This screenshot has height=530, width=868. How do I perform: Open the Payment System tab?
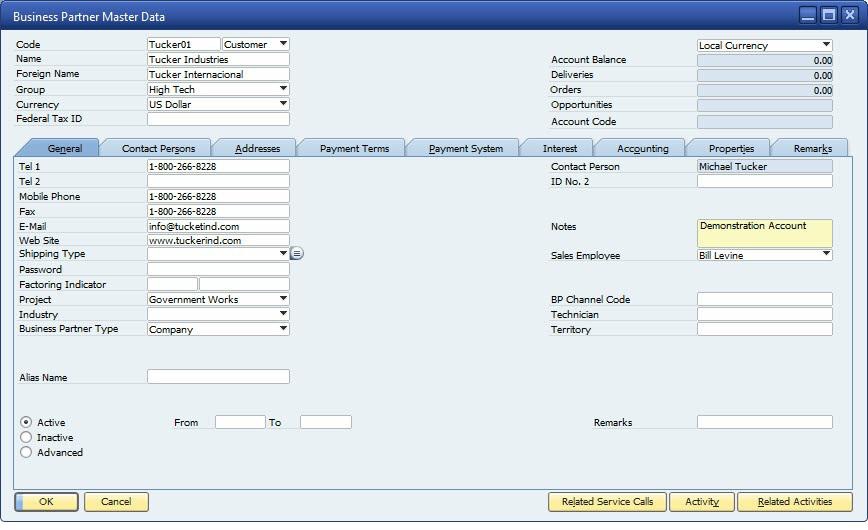pyautogui.click(x=466, y=148)
